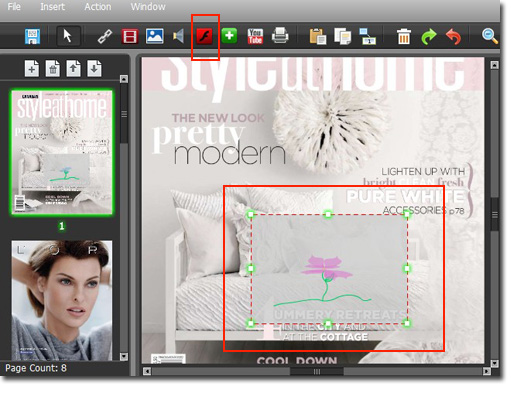
Task: Open the Insert menu
Action: [53, 7]
